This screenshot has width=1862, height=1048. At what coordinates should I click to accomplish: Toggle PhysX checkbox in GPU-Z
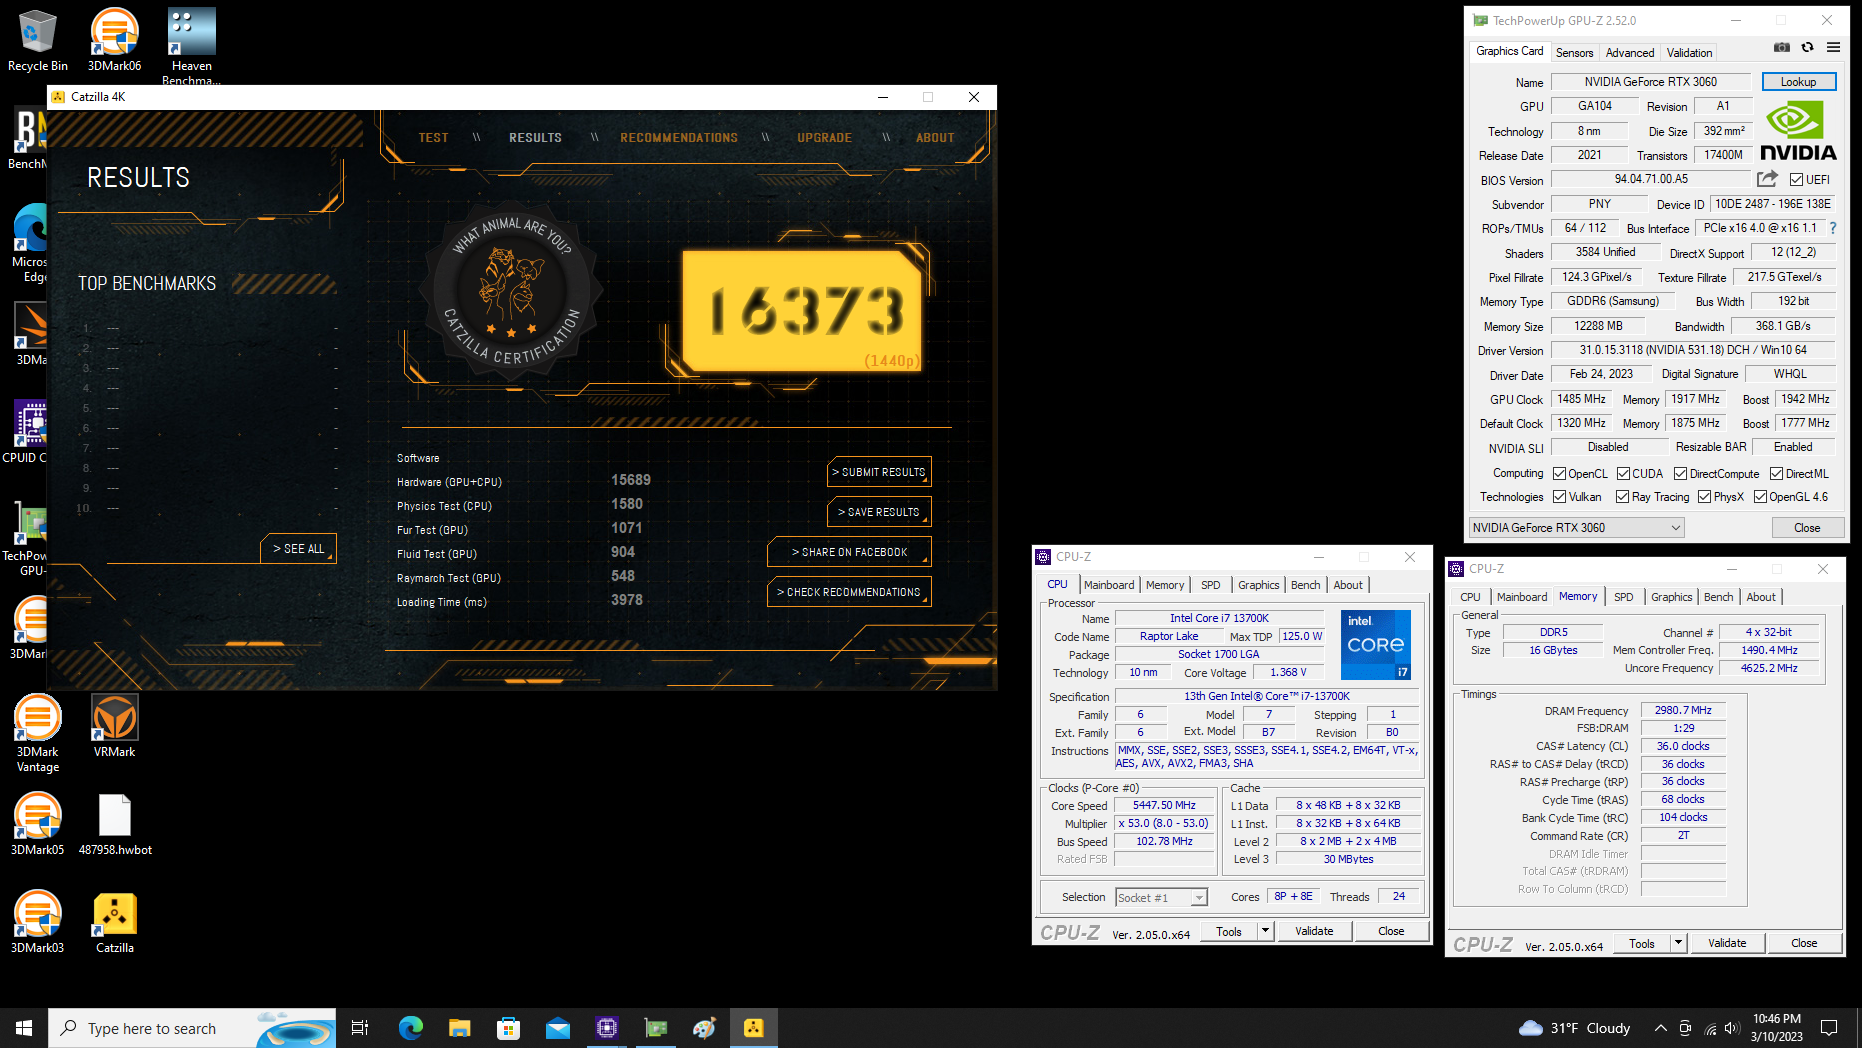(x=1704, y=497)
